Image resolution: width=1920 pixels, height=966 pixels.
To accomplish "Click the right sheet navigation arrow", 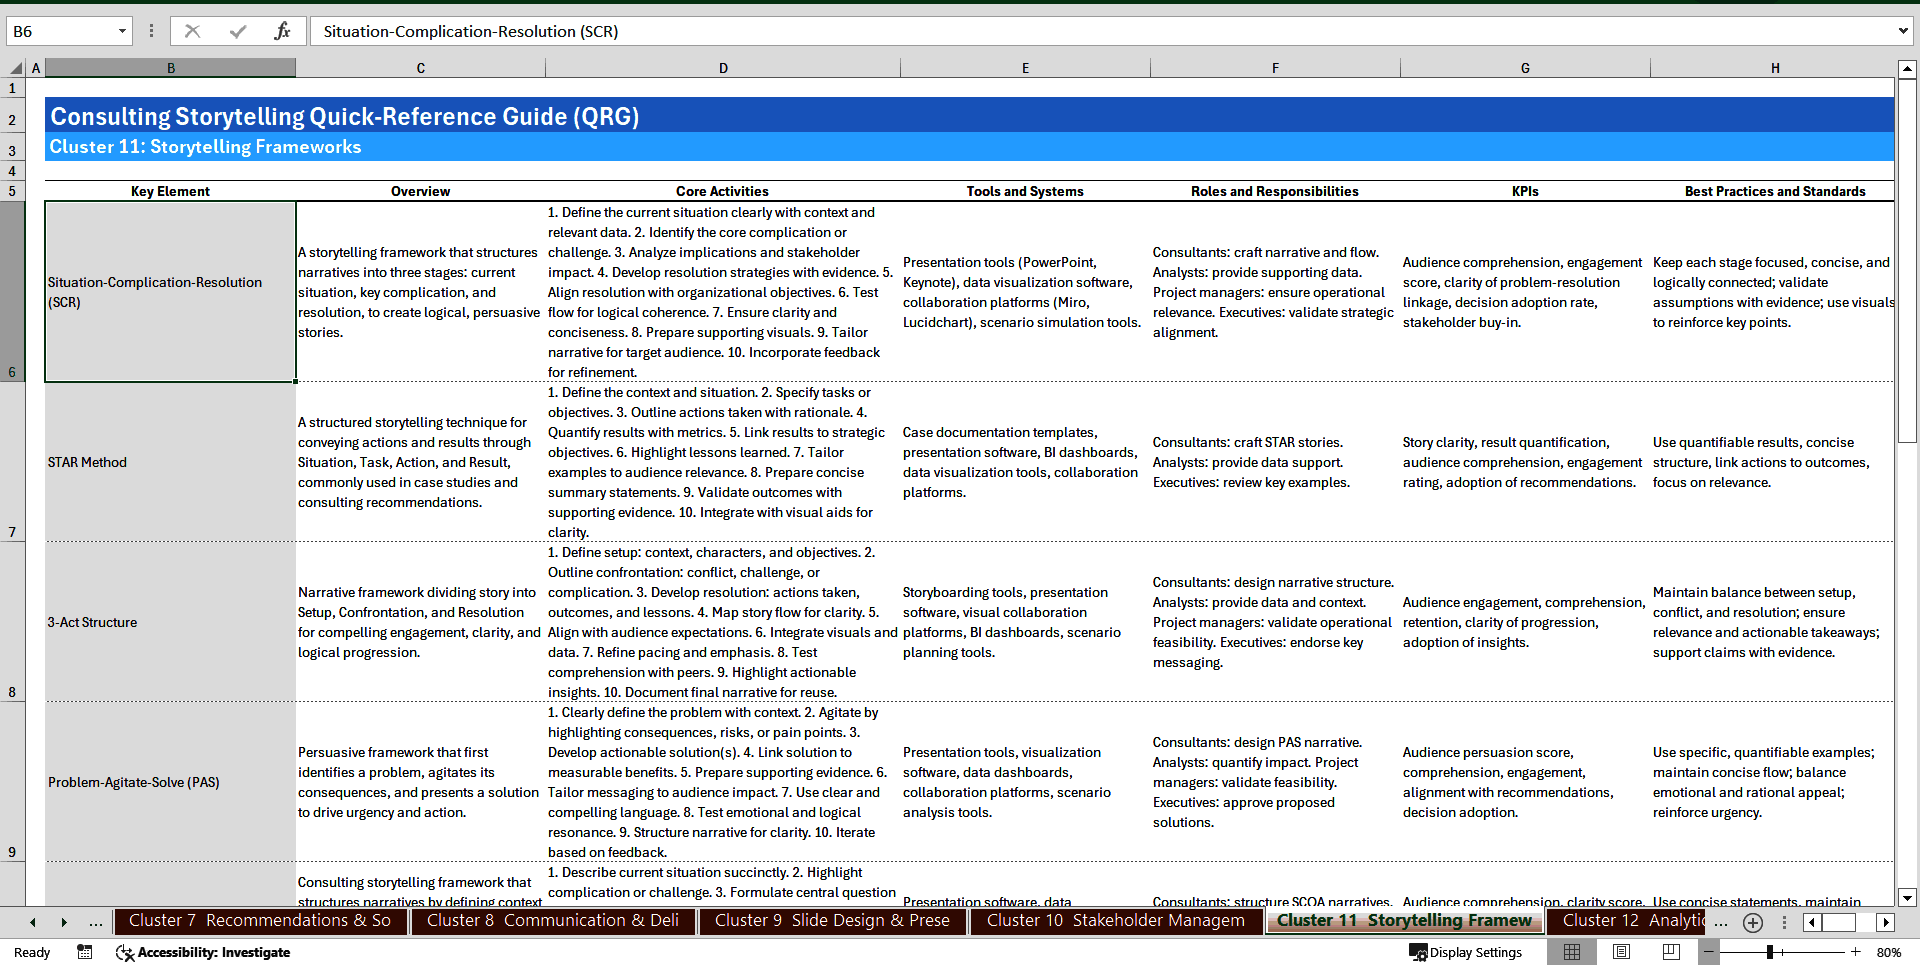I will tap(64, 922).
